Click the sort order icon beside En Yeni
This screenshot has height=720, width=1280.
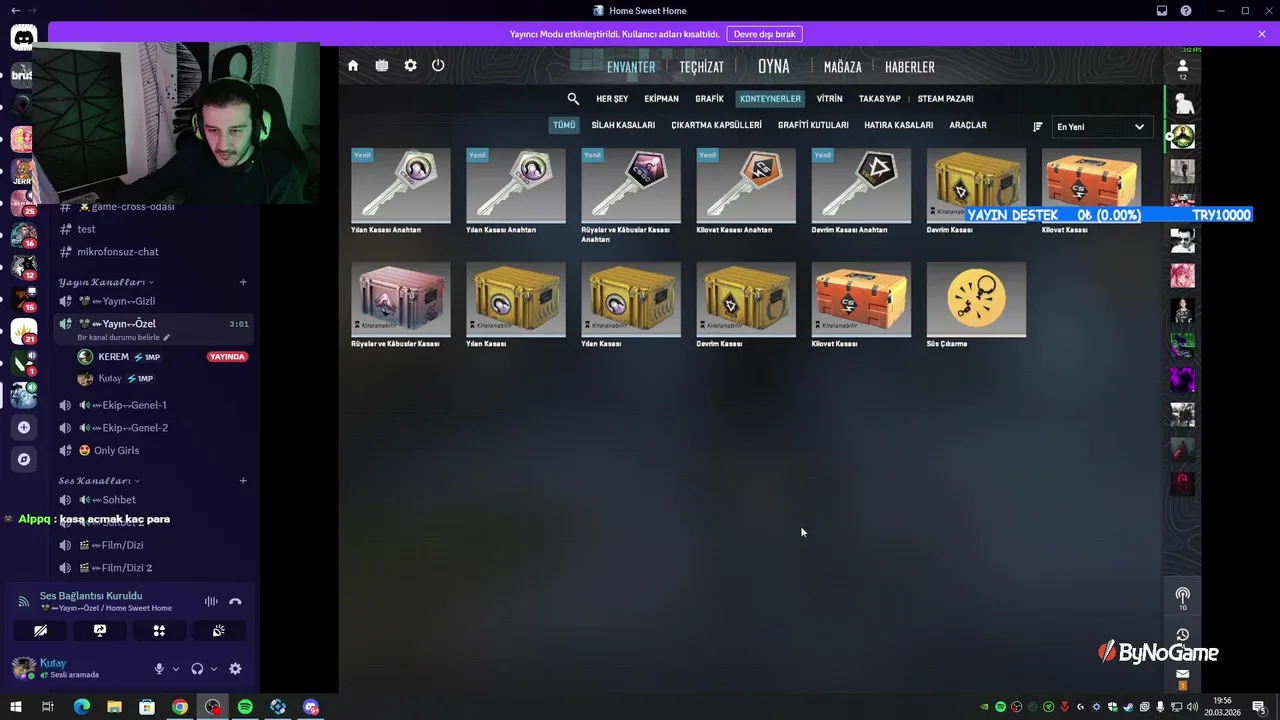click(x=1038, y=127)
